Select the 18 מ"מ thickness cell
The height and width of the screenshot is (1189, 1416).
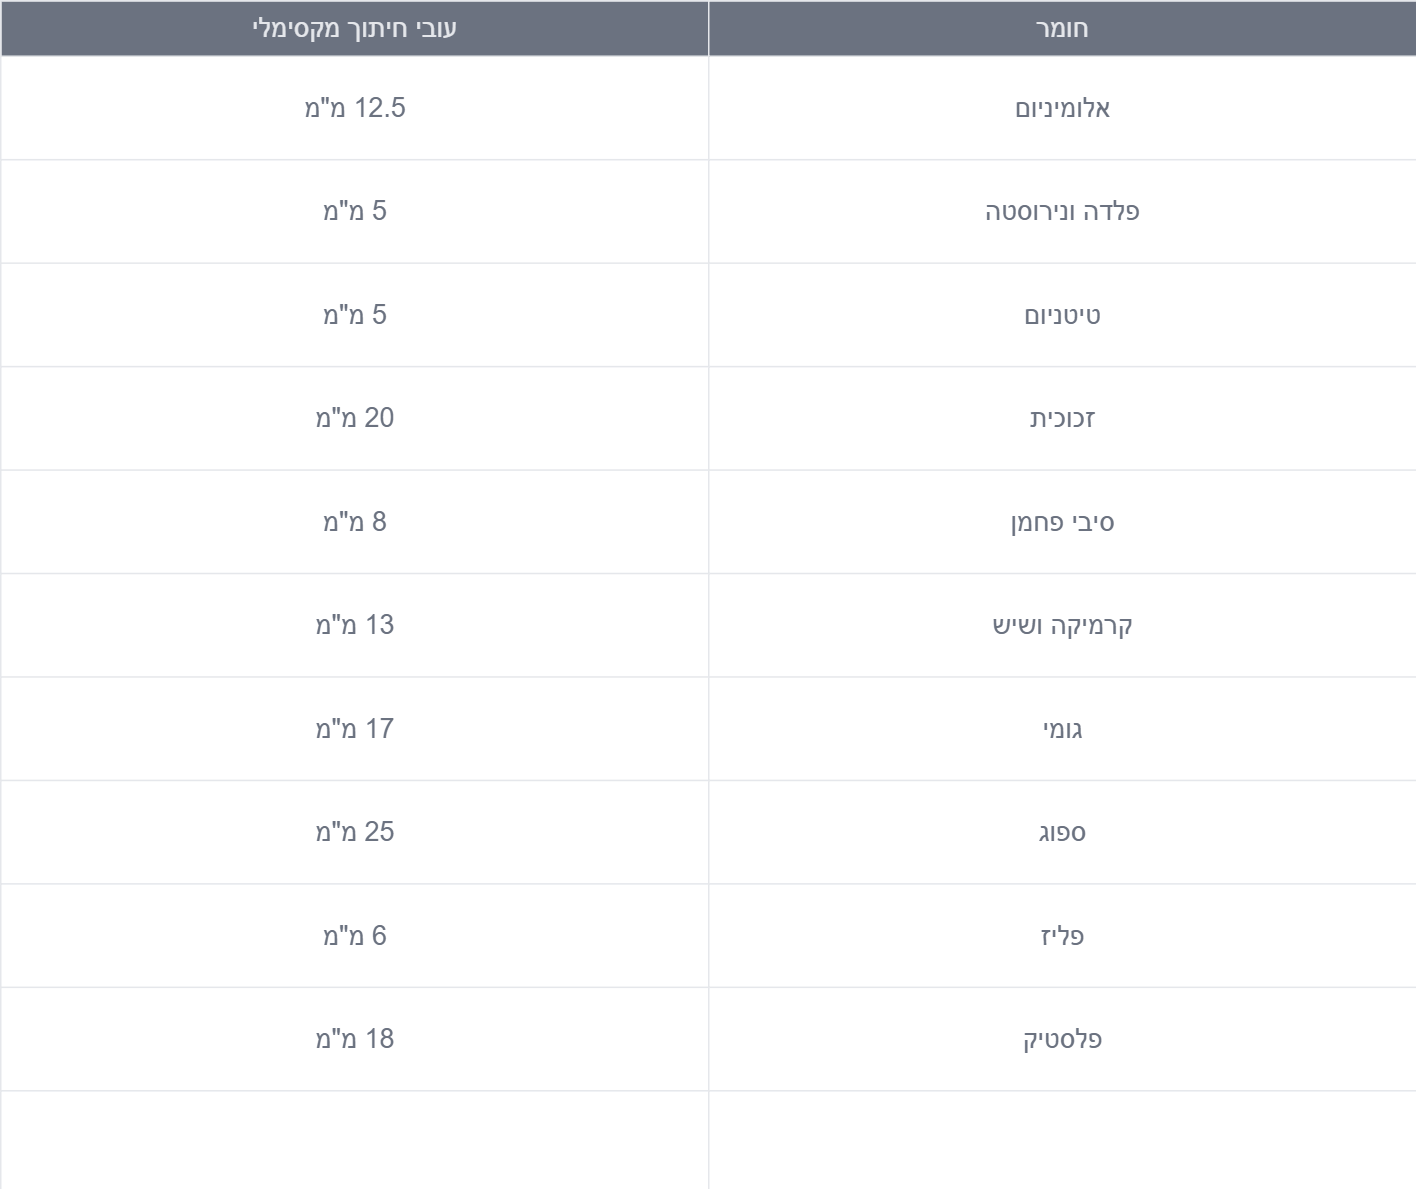pos(355,1039)
